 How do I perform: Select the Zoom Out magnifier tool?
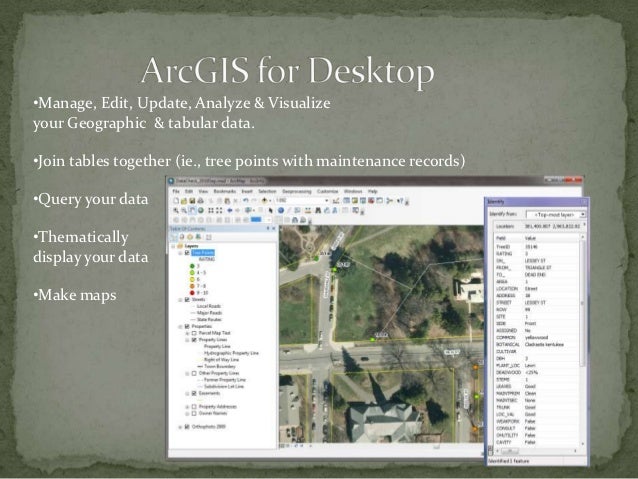(184, 210)
